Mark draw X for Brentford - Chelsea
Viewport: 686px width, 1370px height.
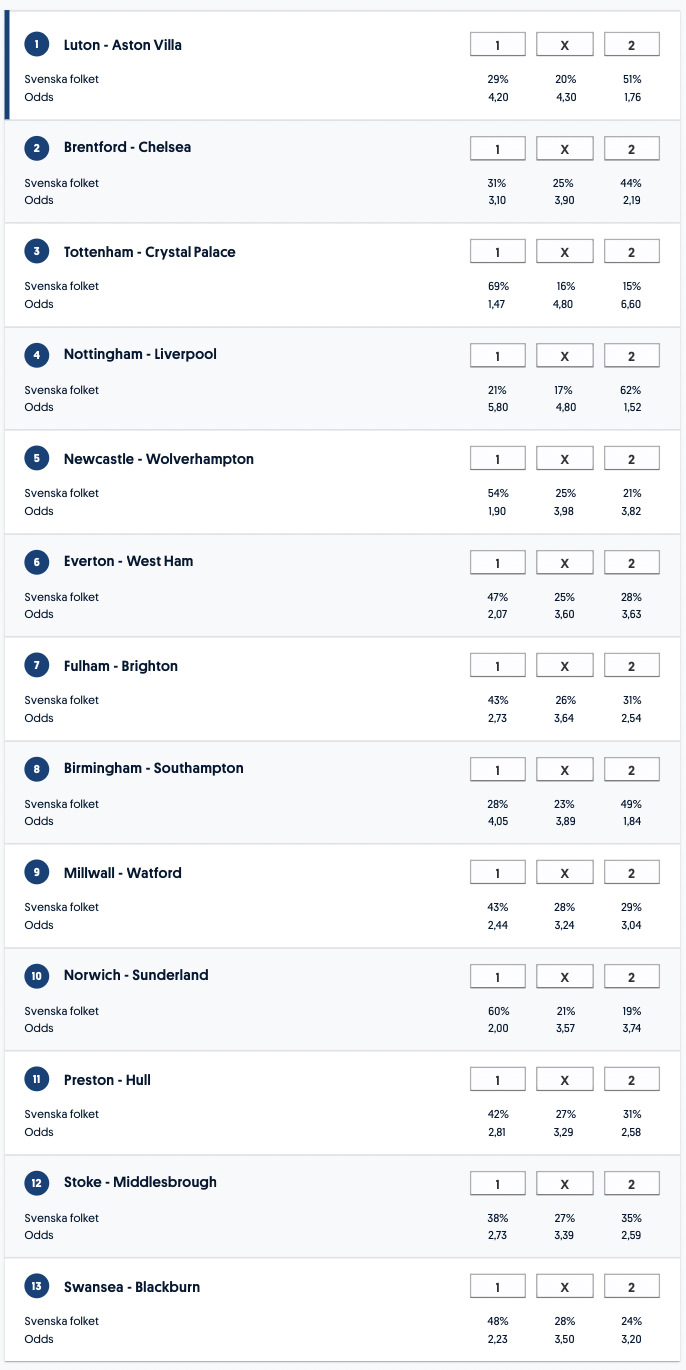(x=564, y=148)
